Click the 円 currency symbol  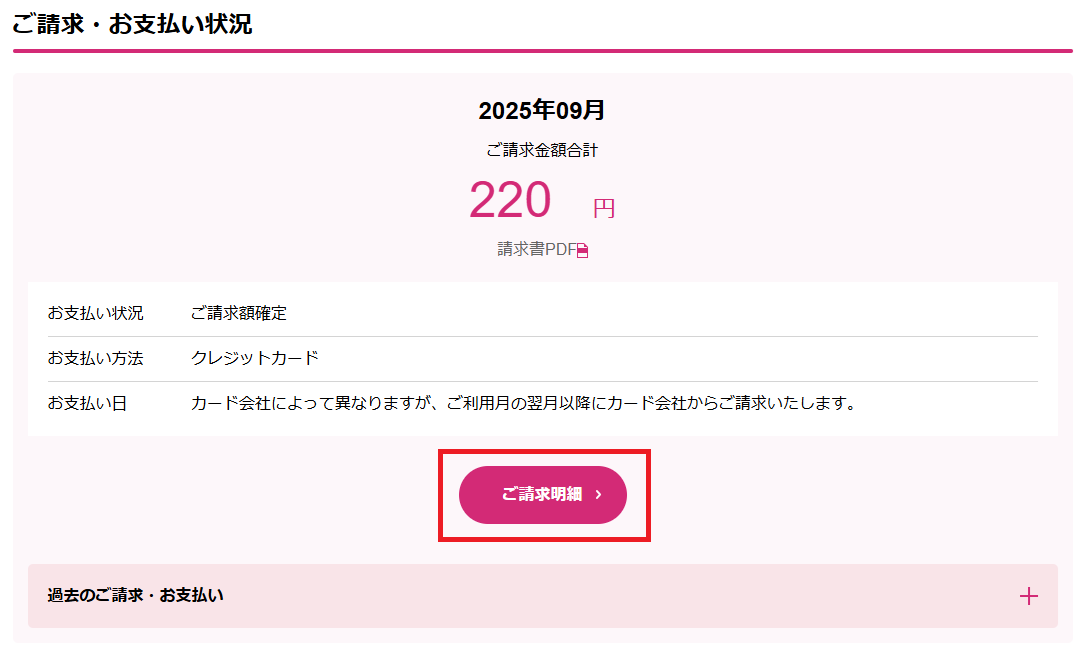click(604, 209)
